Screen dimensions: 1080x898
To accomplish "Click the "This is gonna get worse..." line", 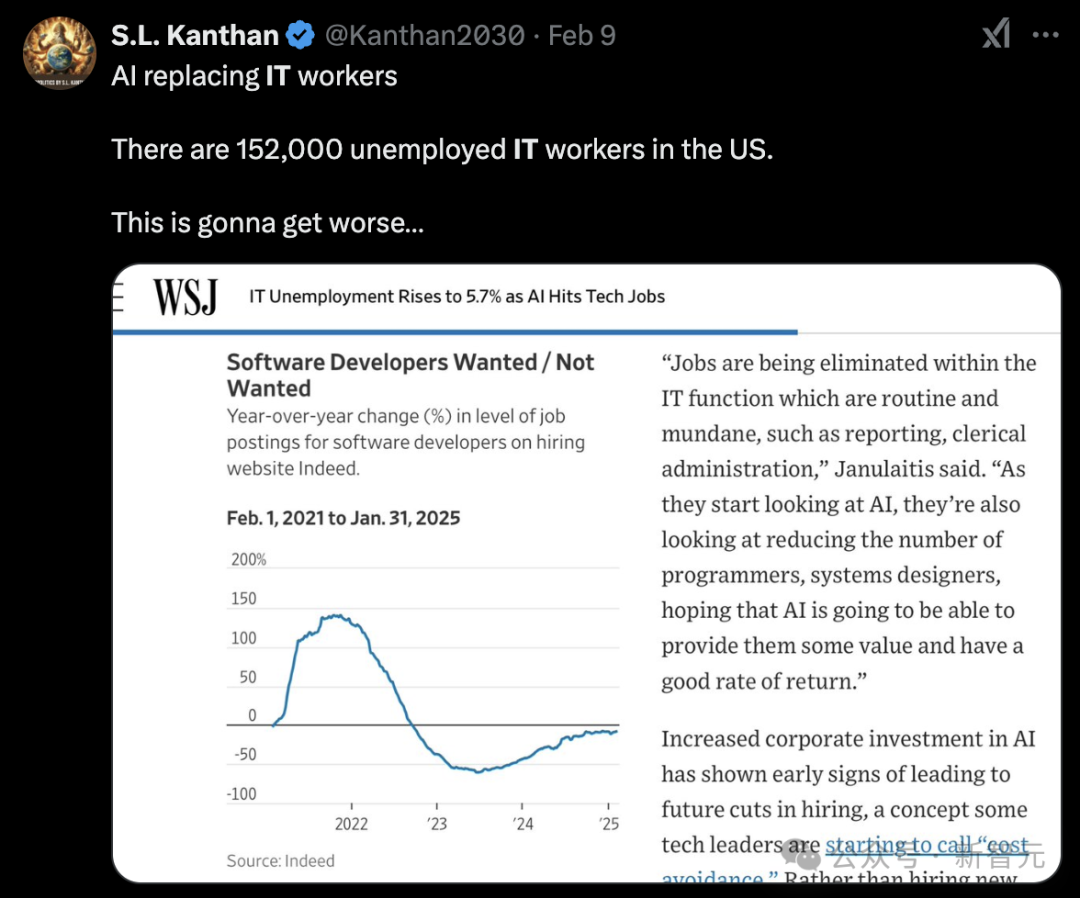I will (267, 222).
